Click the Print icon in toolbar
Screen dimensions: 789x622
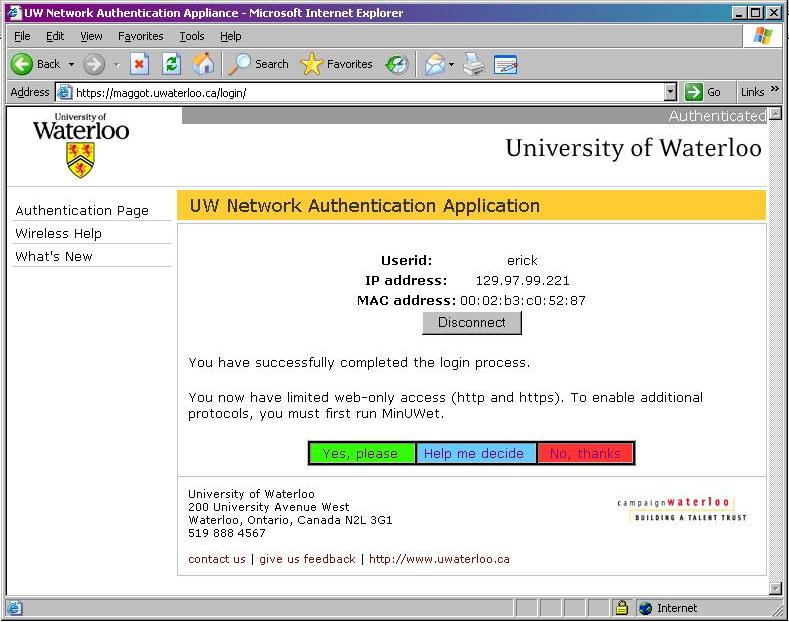tap(474, 64)
